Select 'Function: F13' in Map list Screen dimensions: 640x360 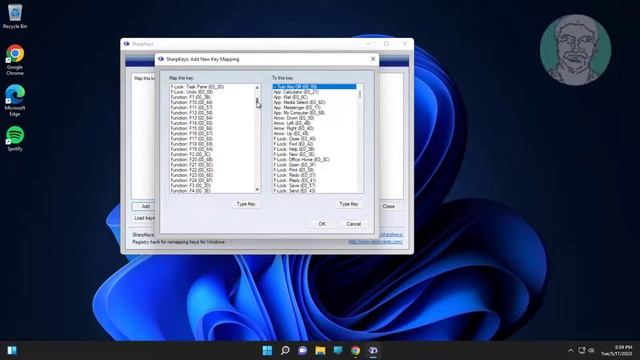click(191, 118)
